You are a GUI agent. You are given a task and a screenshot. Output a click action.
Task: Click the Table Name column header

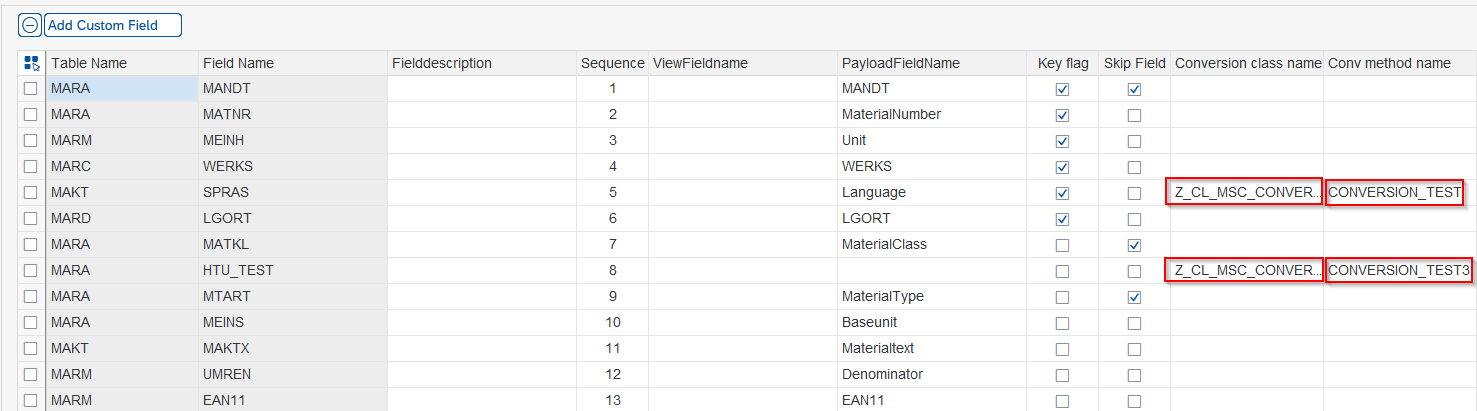tap(122, 63)
